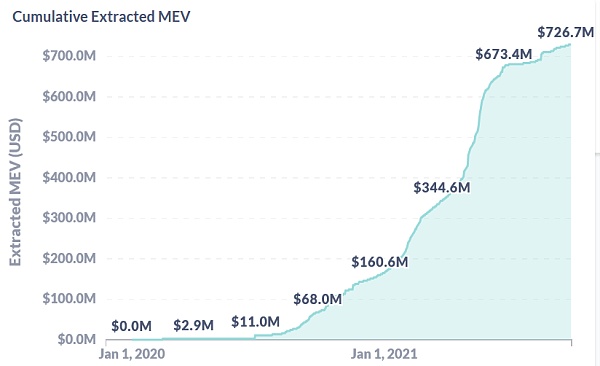Click the Jan 1, 2020 axis label

pyautogui.click(x=132, y=354)
